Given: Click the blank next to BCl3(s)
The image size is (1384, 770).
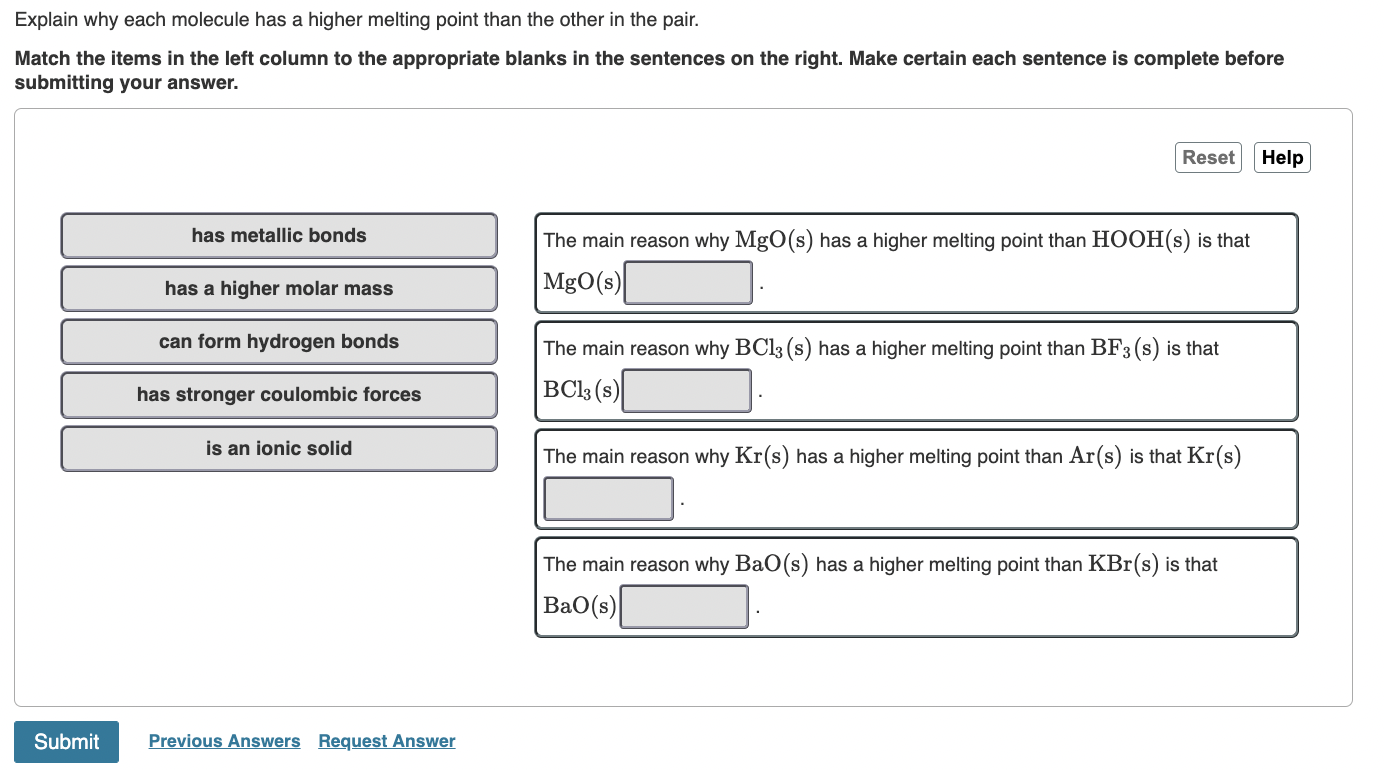Looking at the screenshot, I should 687,391.
